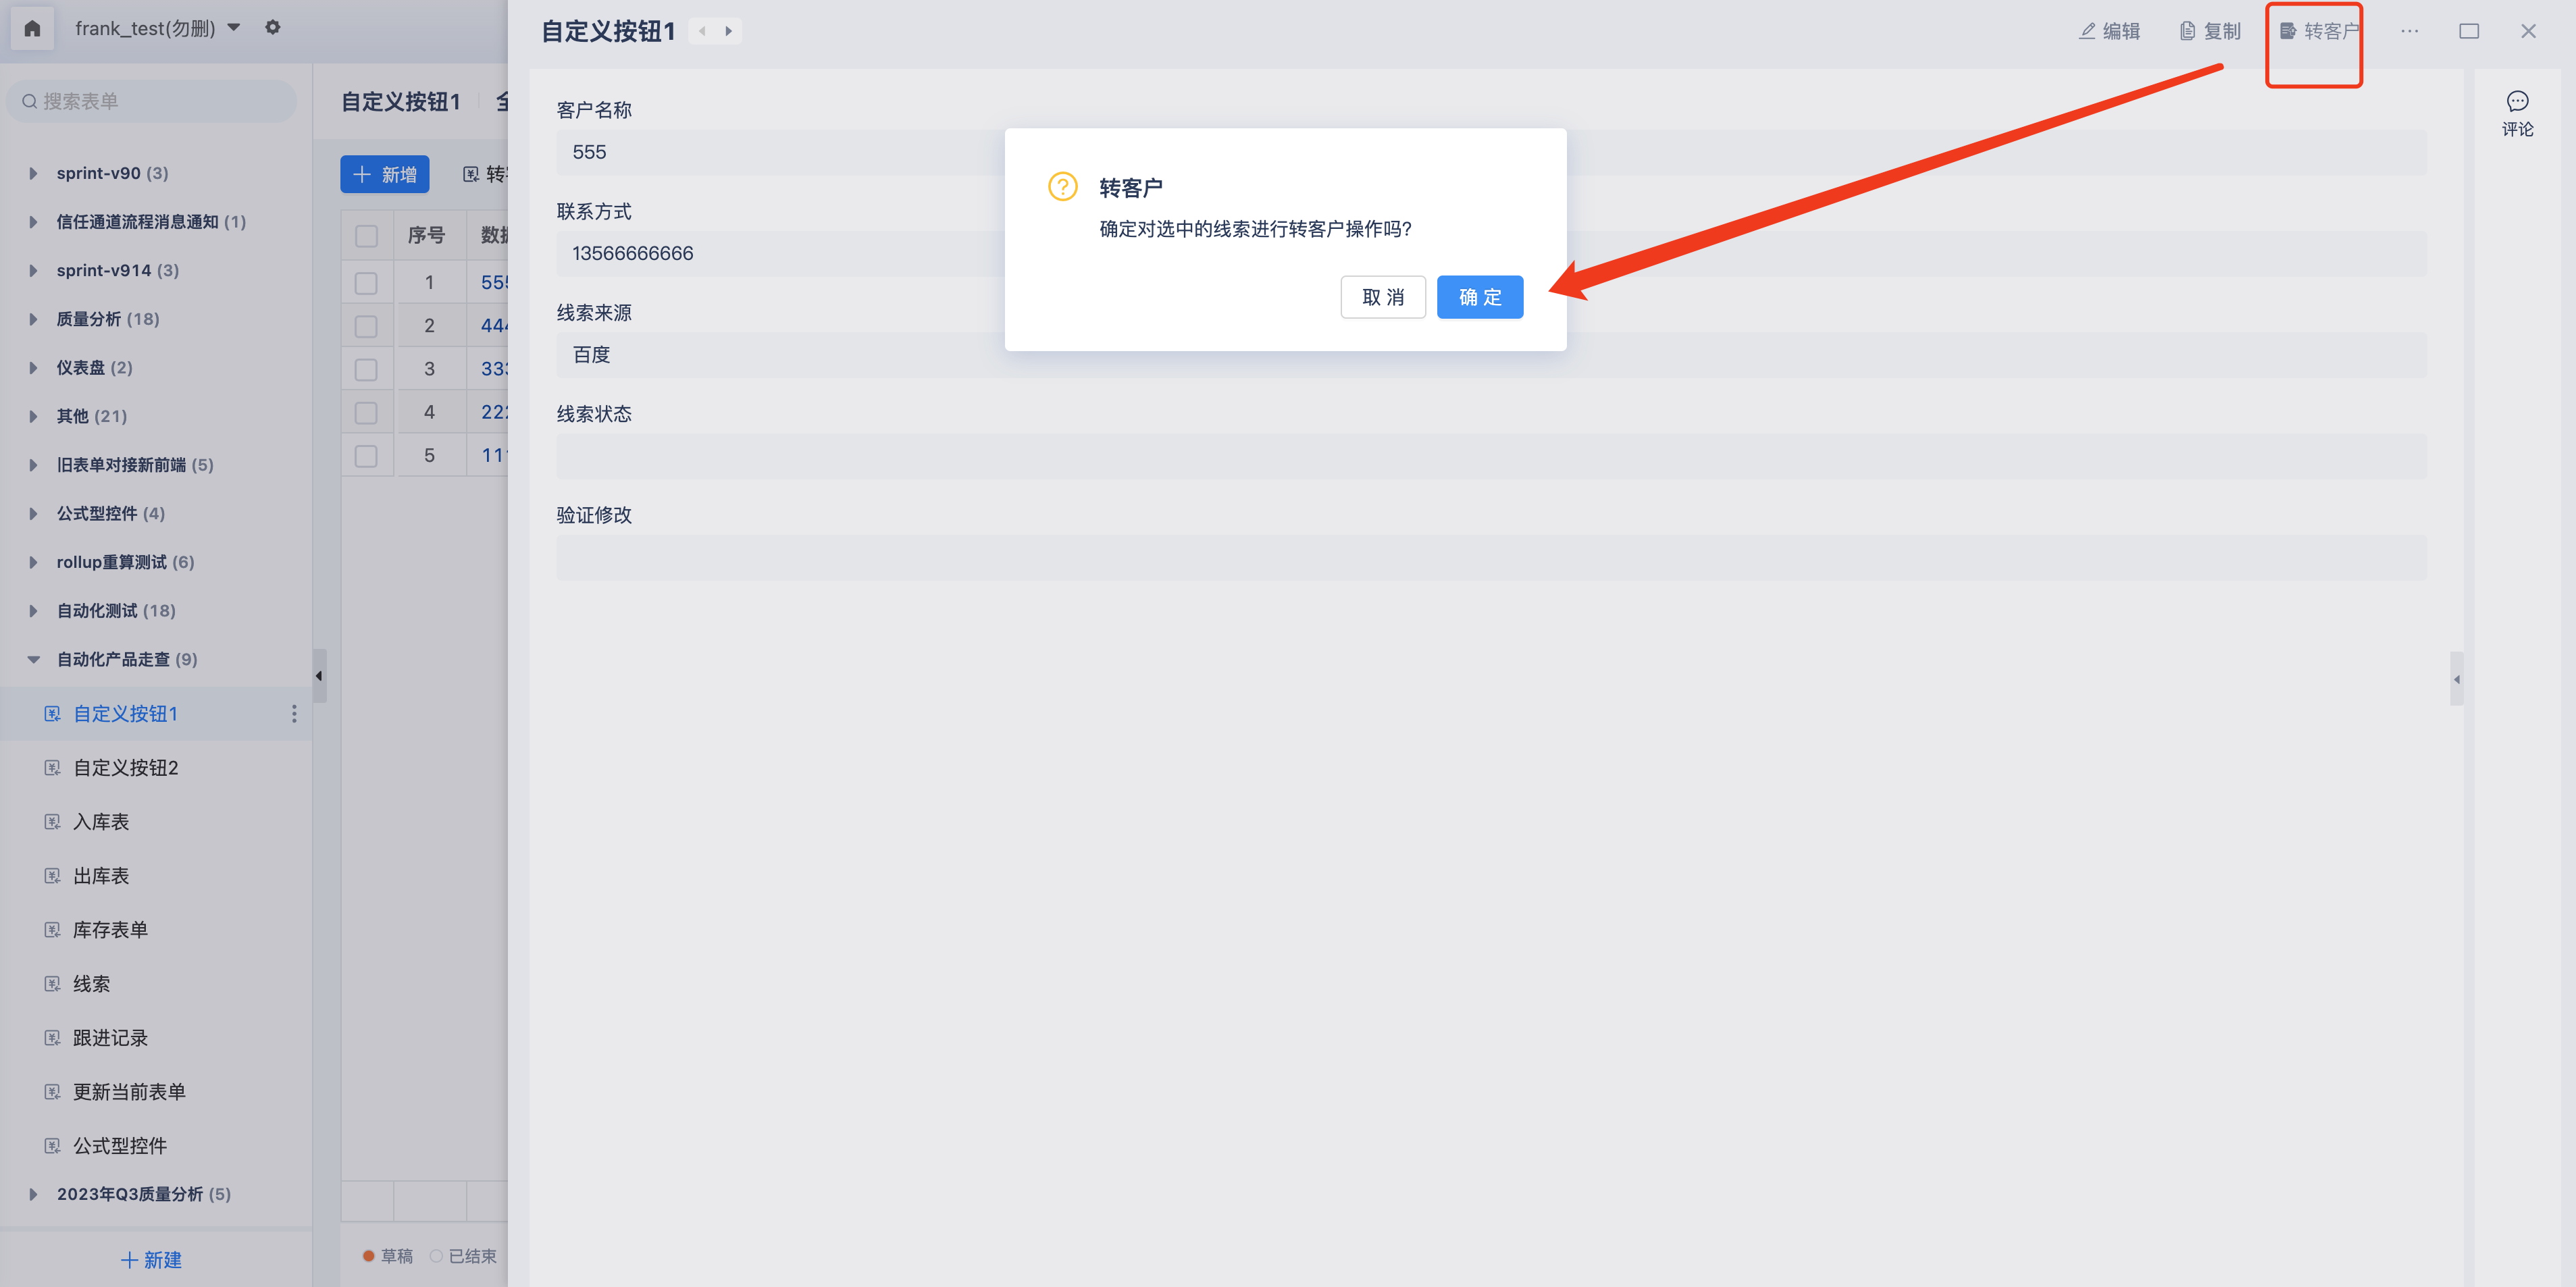Click the empty 线索状态 field
Image resolution: width=2576 pixels, height=1287 pixels.
click(x=1491, y=456)
